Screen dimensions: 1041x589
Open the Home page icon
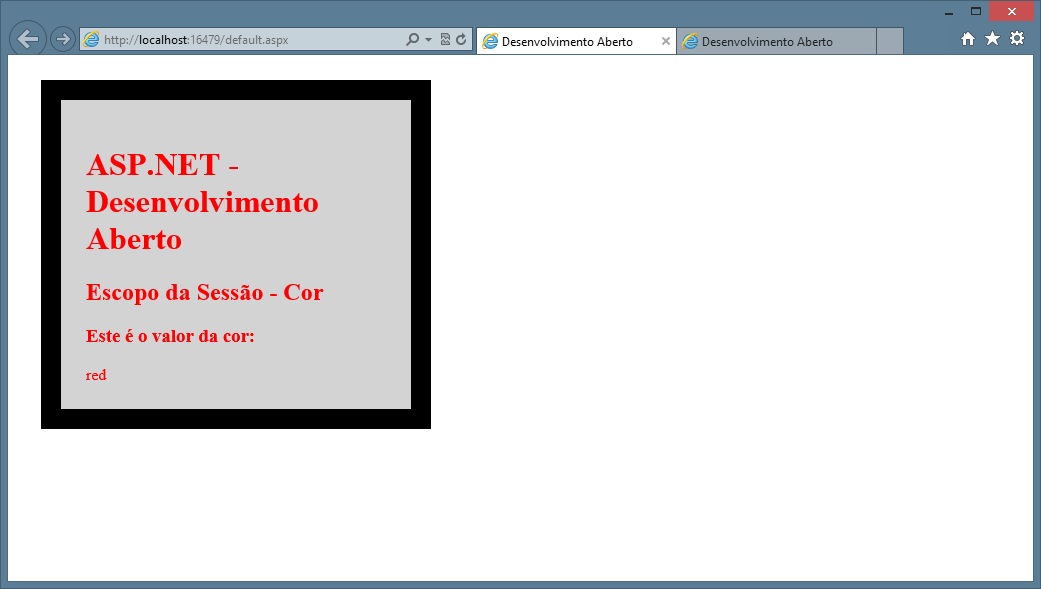(967, 39)
